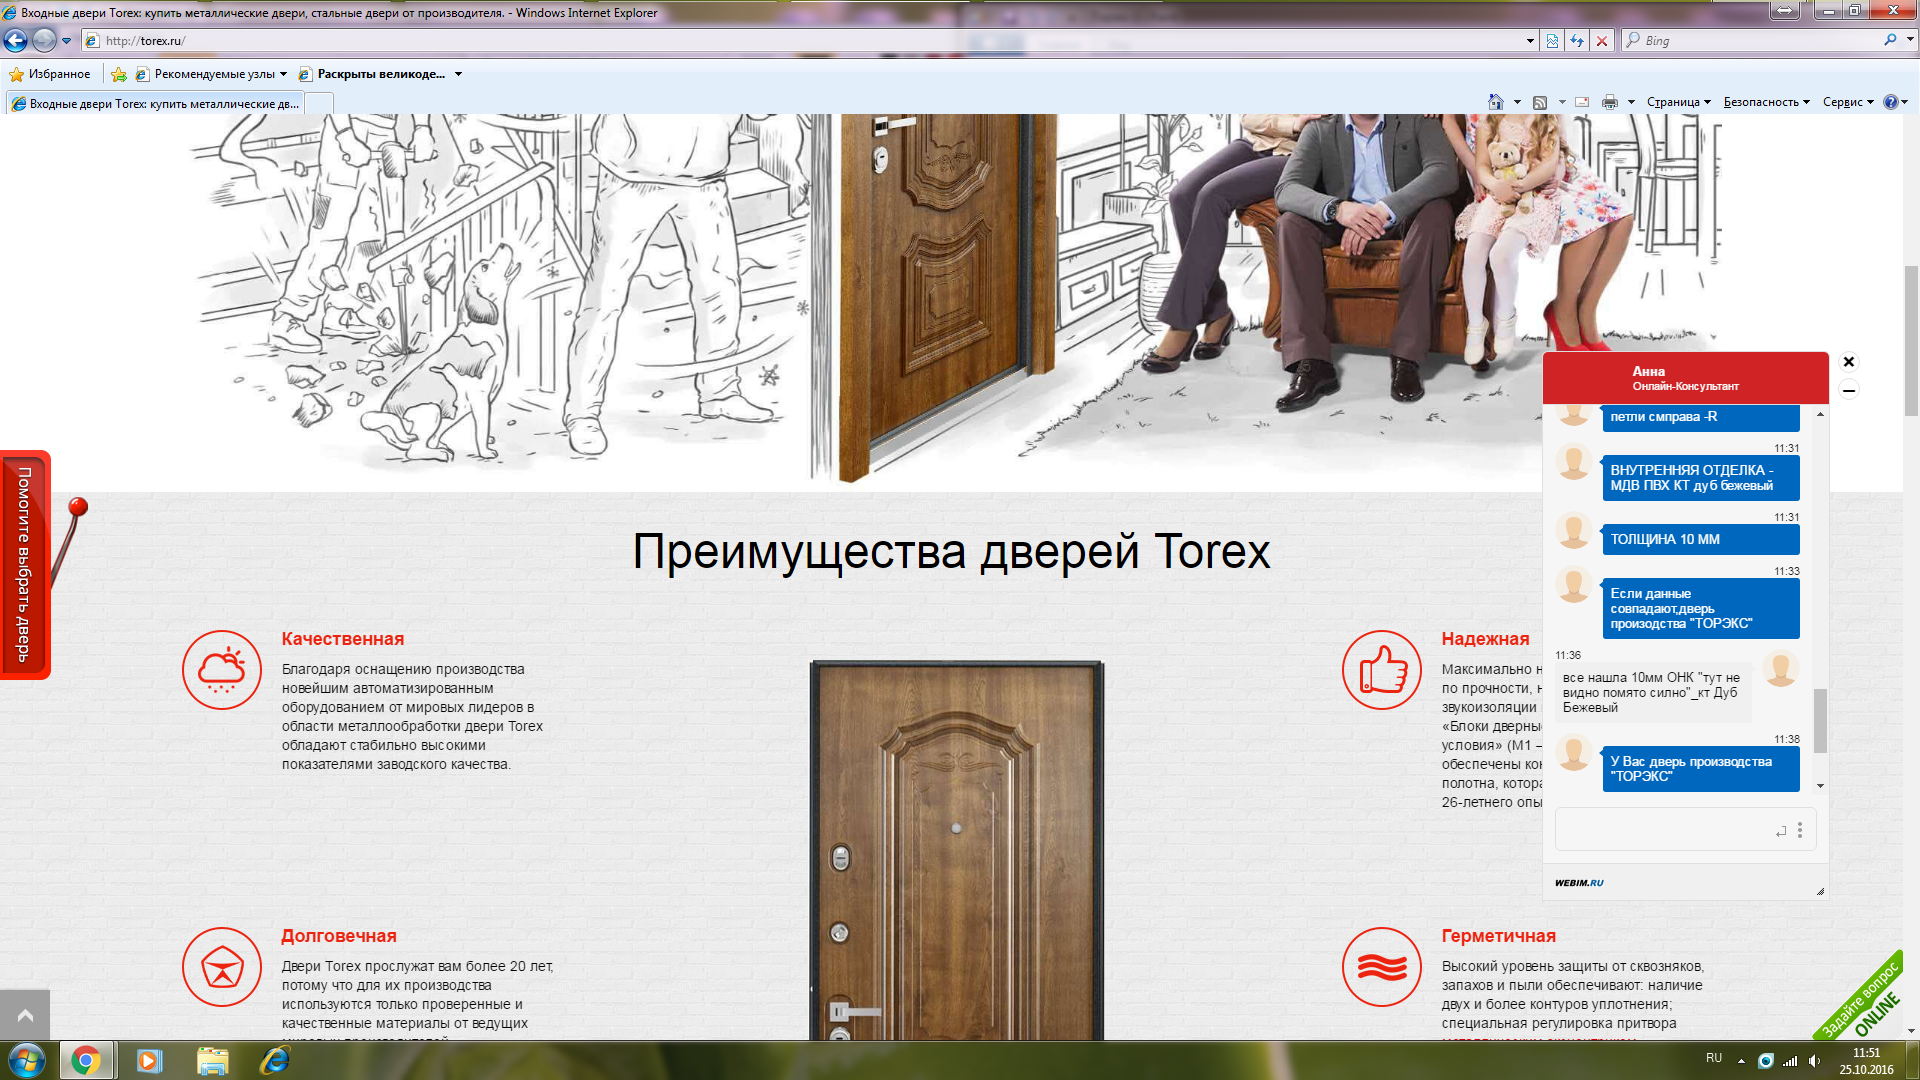Open the Windows Start menu

click(27, 1060)
